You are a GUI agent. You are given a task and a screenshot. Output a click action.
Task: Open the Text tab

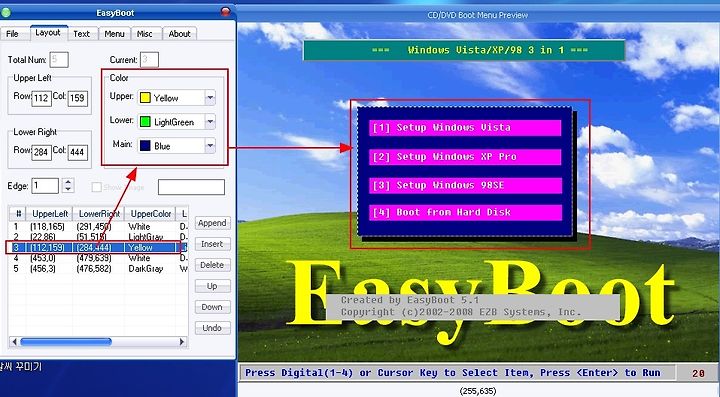click(81, 34)
